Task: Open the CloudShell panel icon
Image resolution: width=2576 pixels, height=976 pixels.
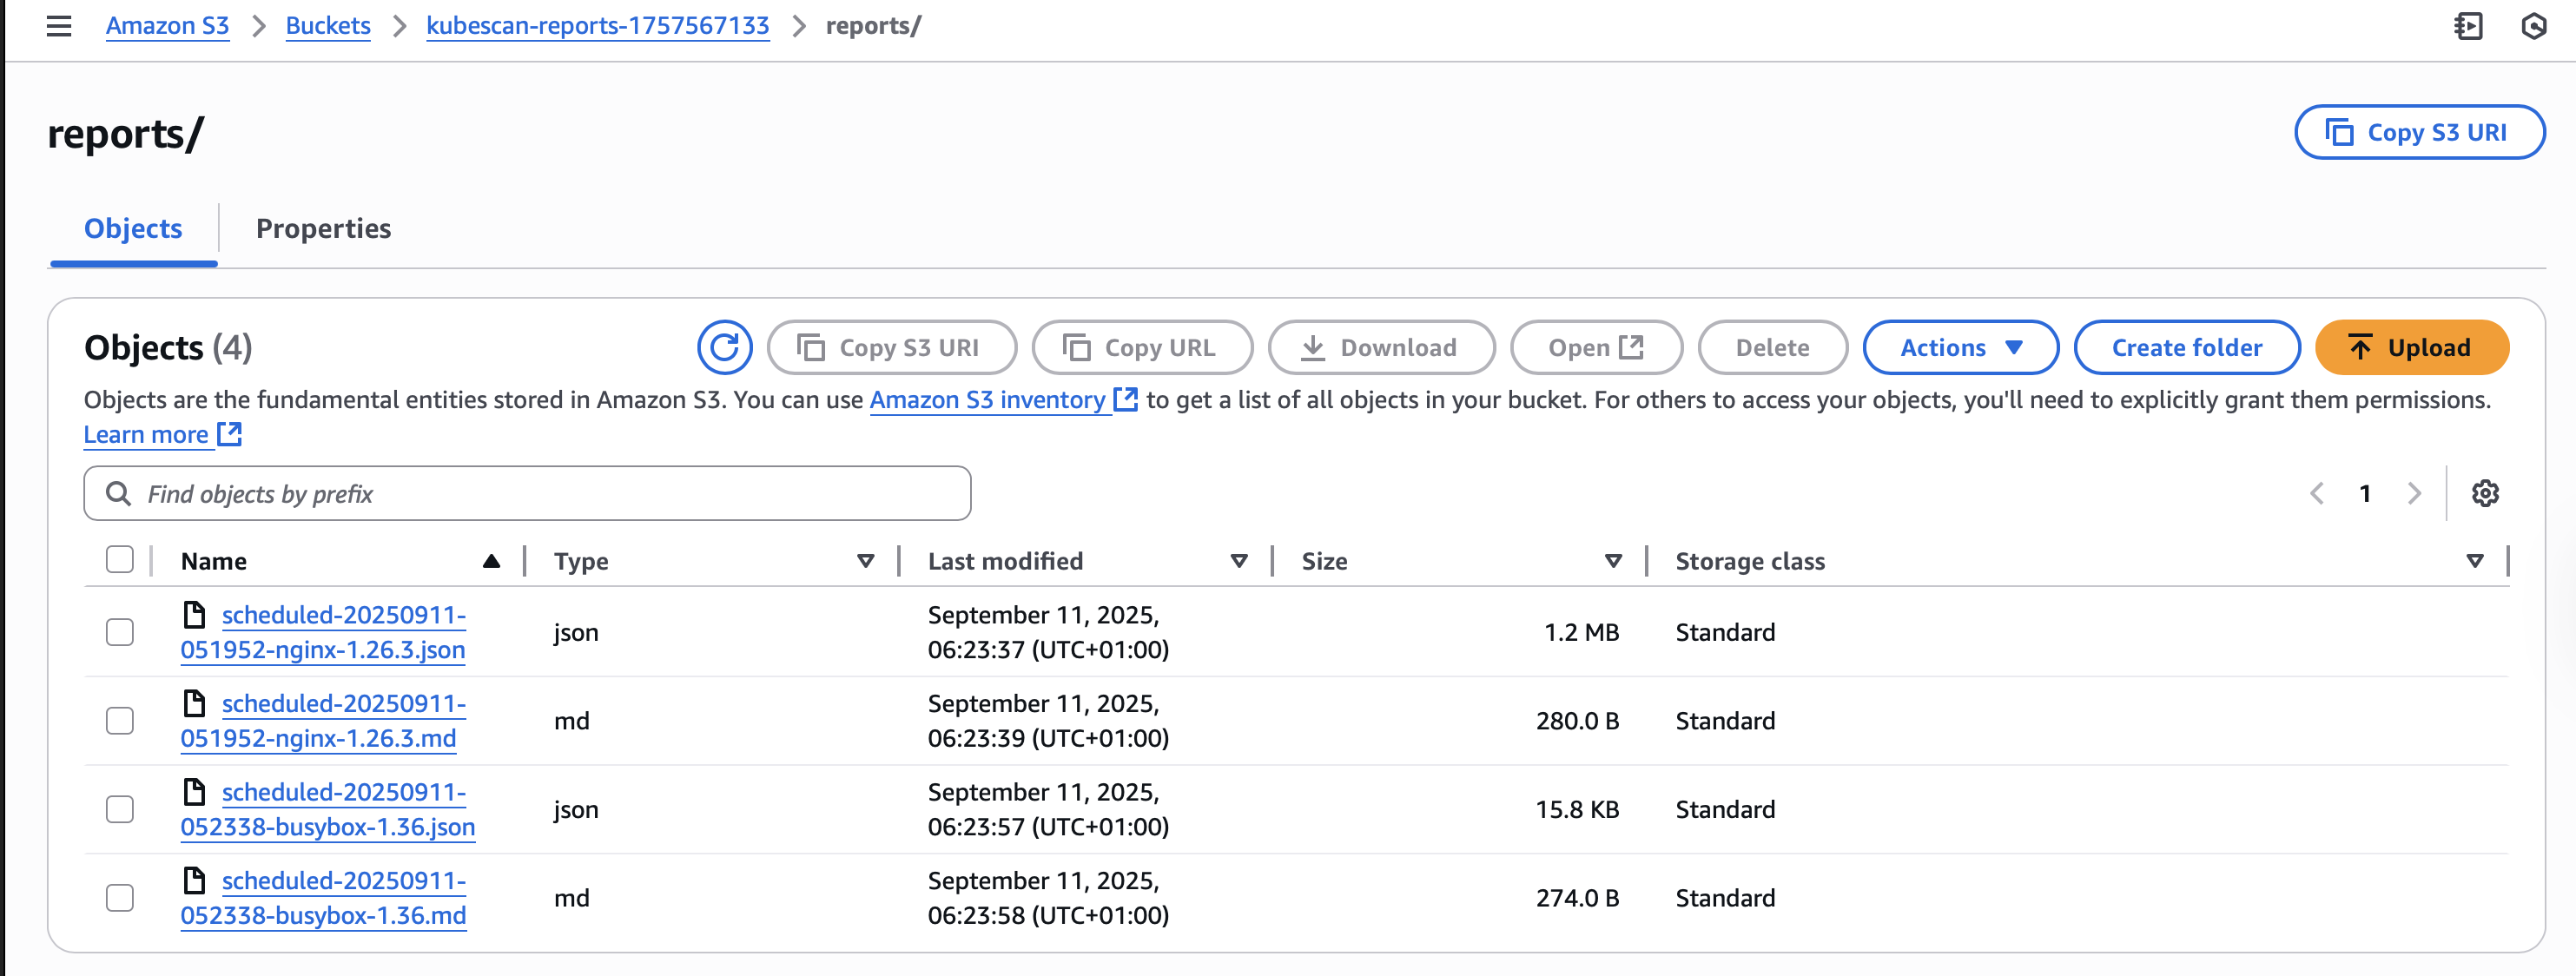Action: 2468,26
